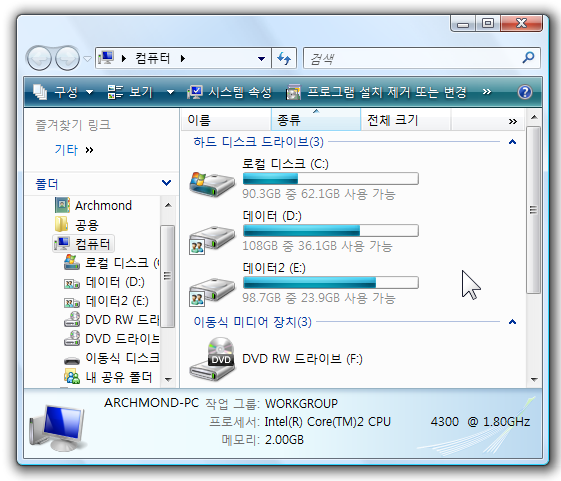The width and height of the screenshot is (561, 481).
Task: Select 데이터 (D:) in folder tree
Action: click(x=104, y=282)
